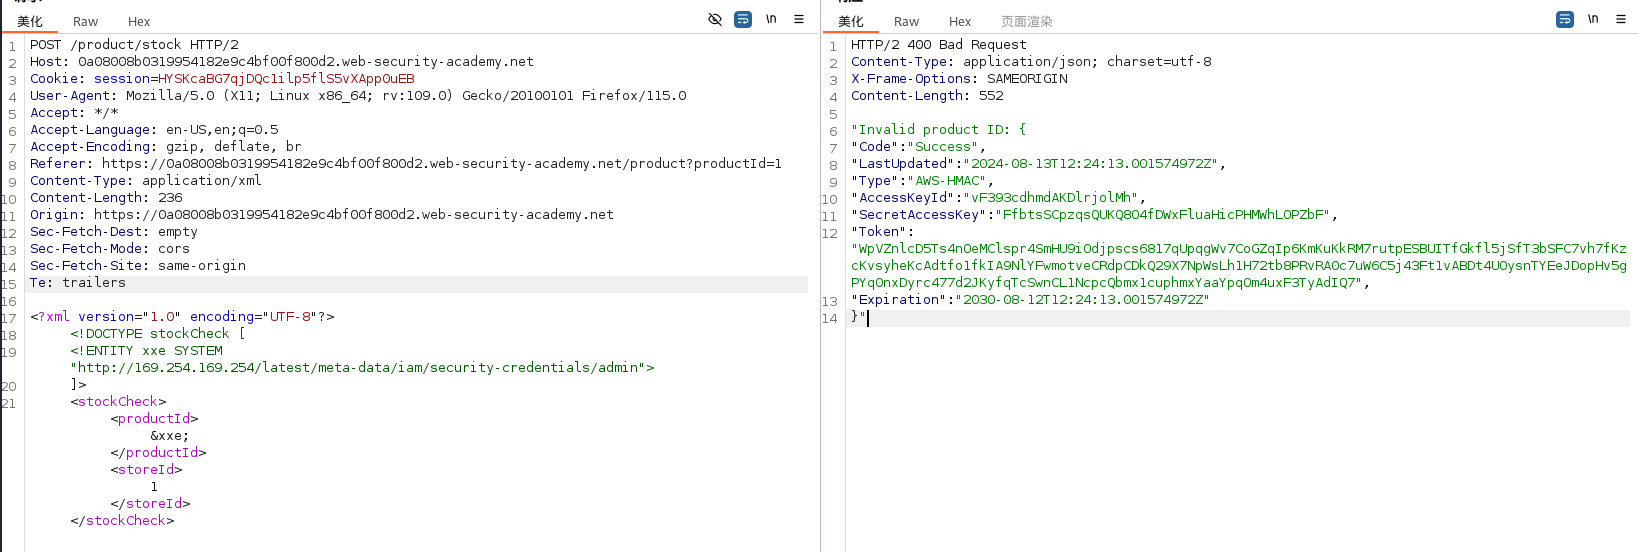Toggle hidden characters eye icon in request pane

(715, 19)
